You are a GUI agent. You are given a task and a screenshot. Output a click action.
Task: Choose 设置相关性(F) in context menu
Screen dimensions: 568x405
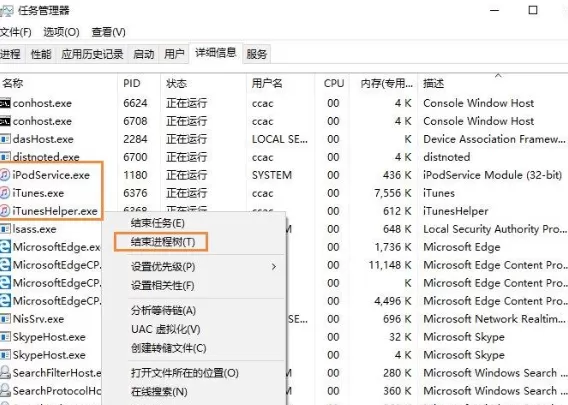coord(163,286)
